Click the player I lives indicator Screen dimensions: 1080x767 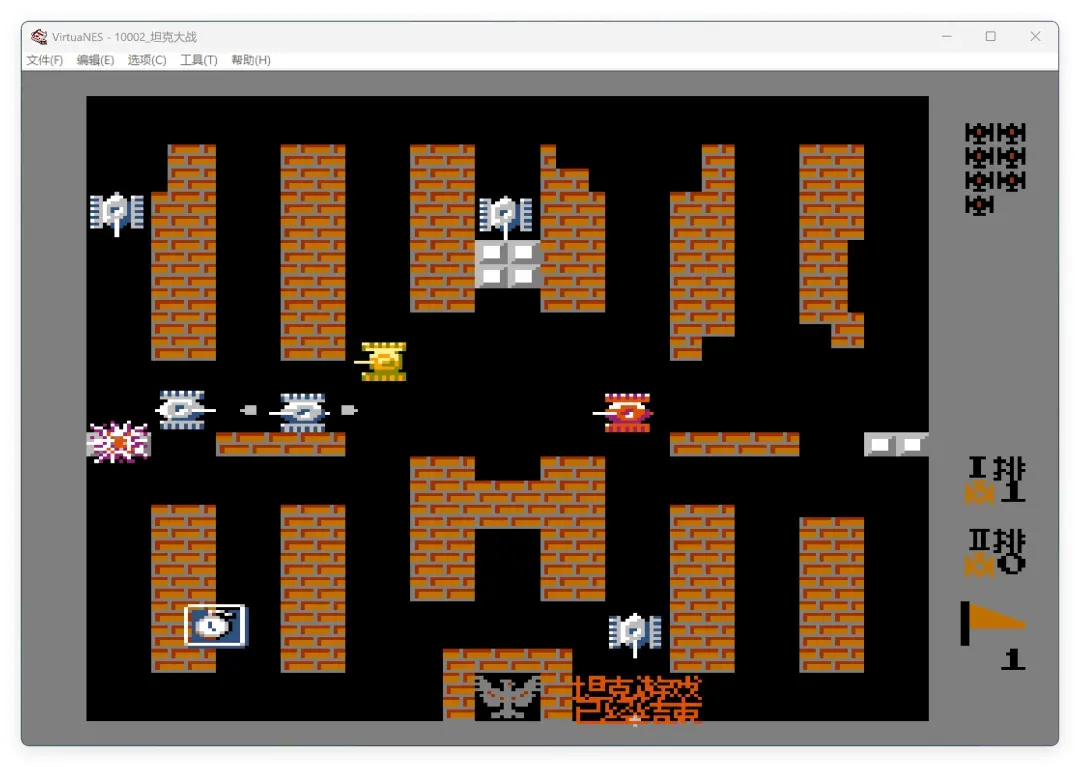tap(995, 480)
